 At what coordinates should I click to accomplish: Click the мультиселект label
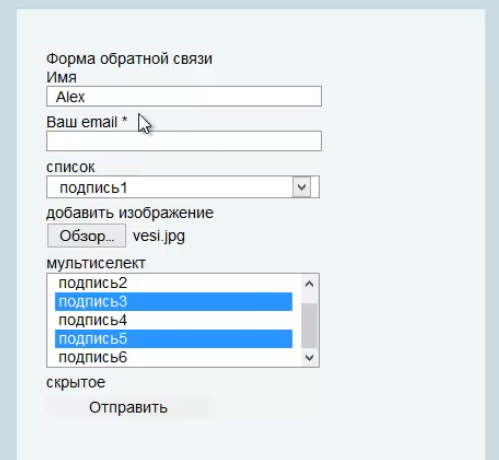click(x=96, y=263)
